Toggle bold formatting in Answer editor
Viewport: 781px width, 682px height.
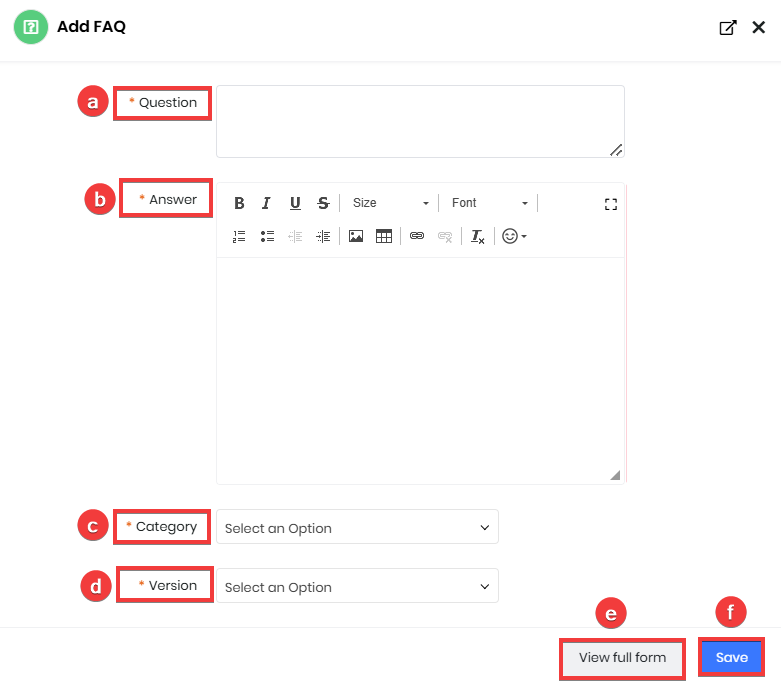point(239,203)
